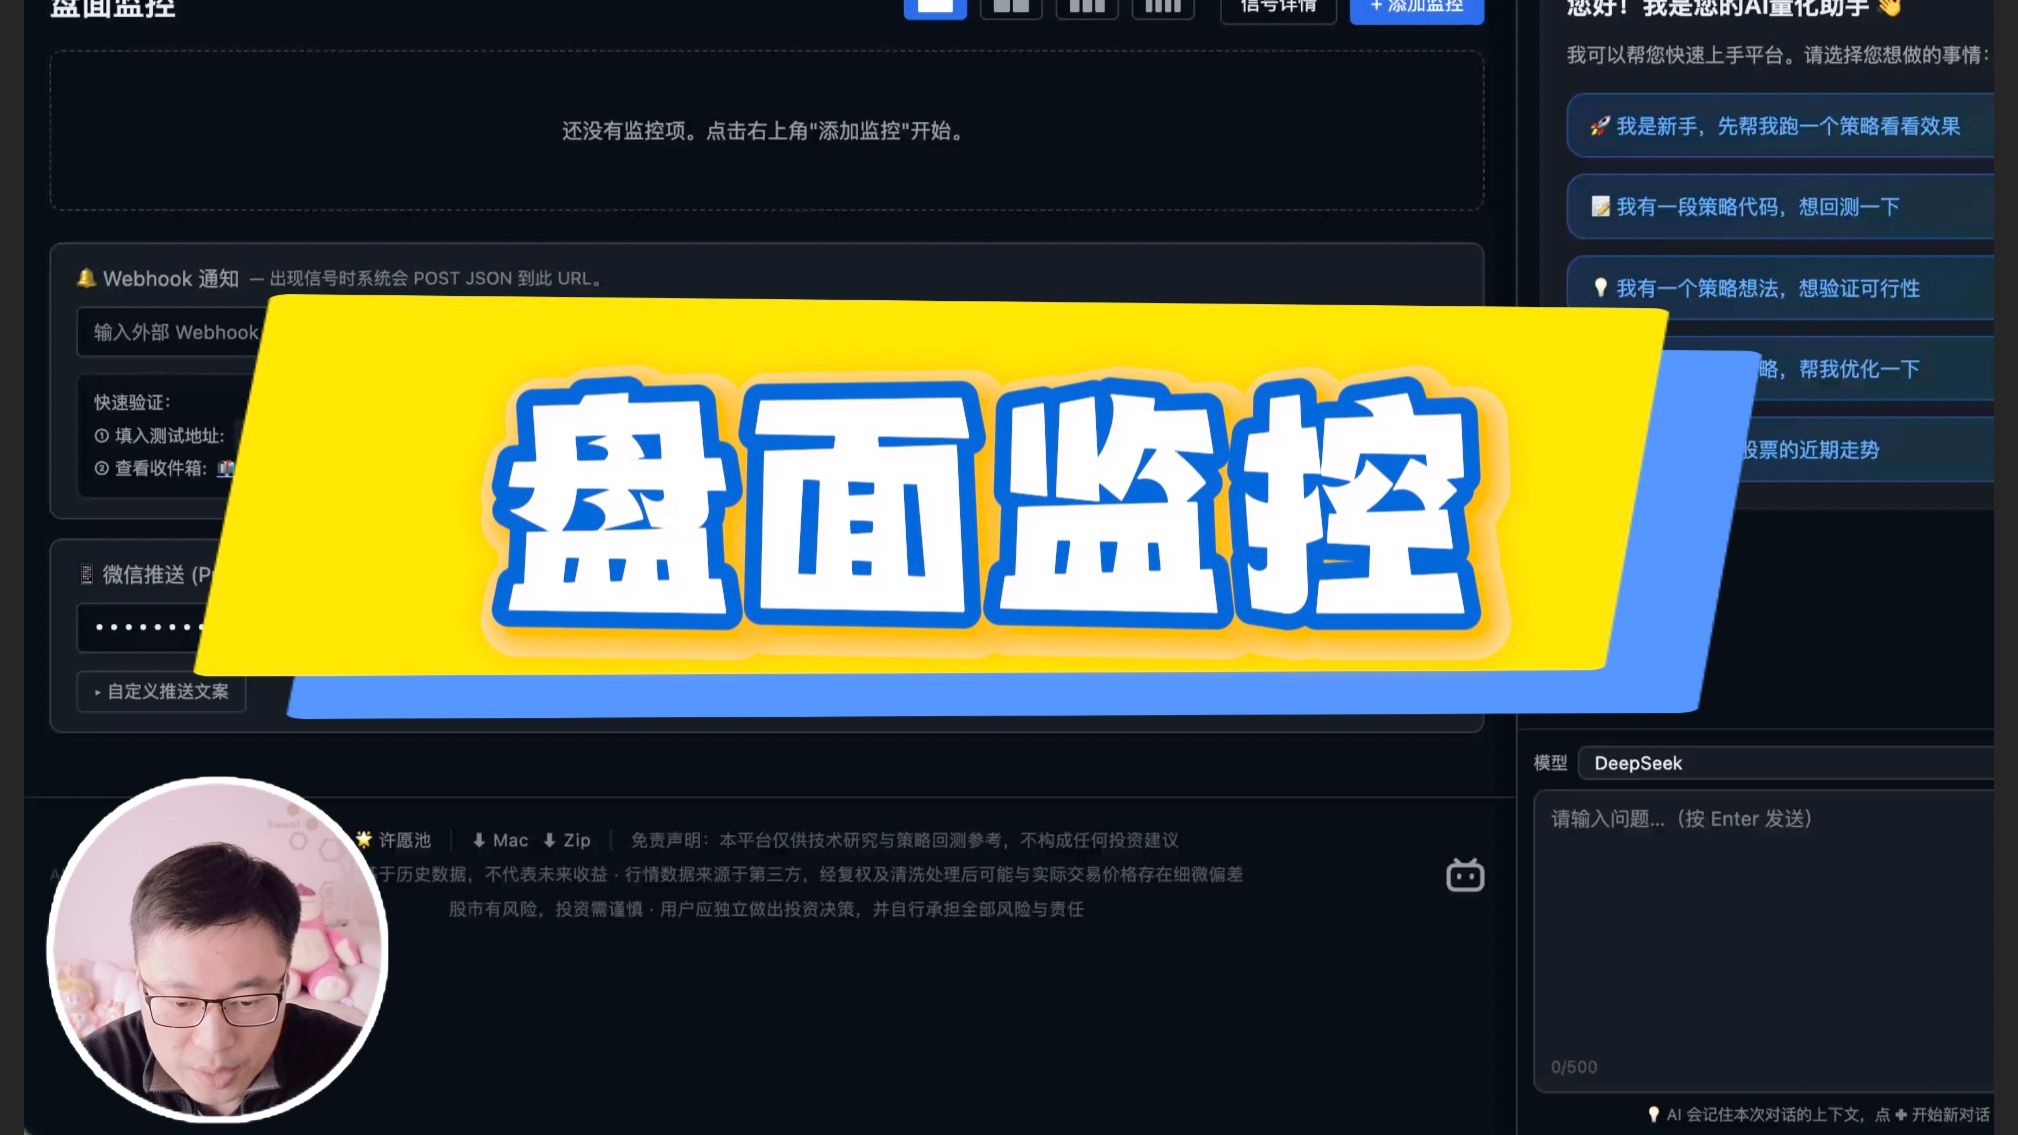Open the 模型 DeepSeek dropdown
The height and width of the screenshot is (1135, 2018).
click(x=1785, y=763)
